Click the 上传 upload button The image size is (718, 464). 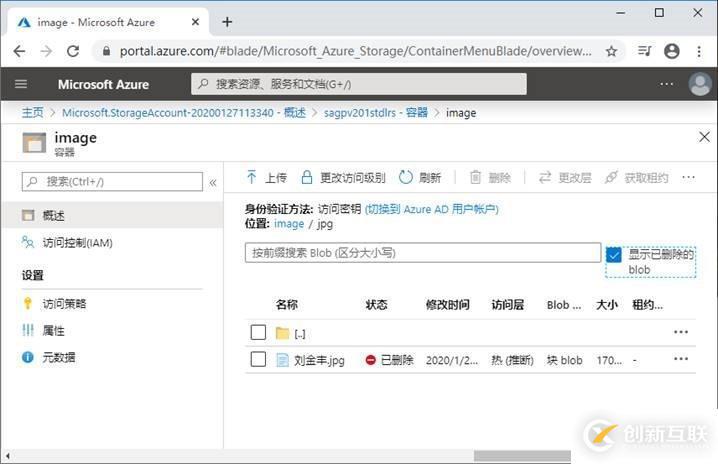[267, 177]
